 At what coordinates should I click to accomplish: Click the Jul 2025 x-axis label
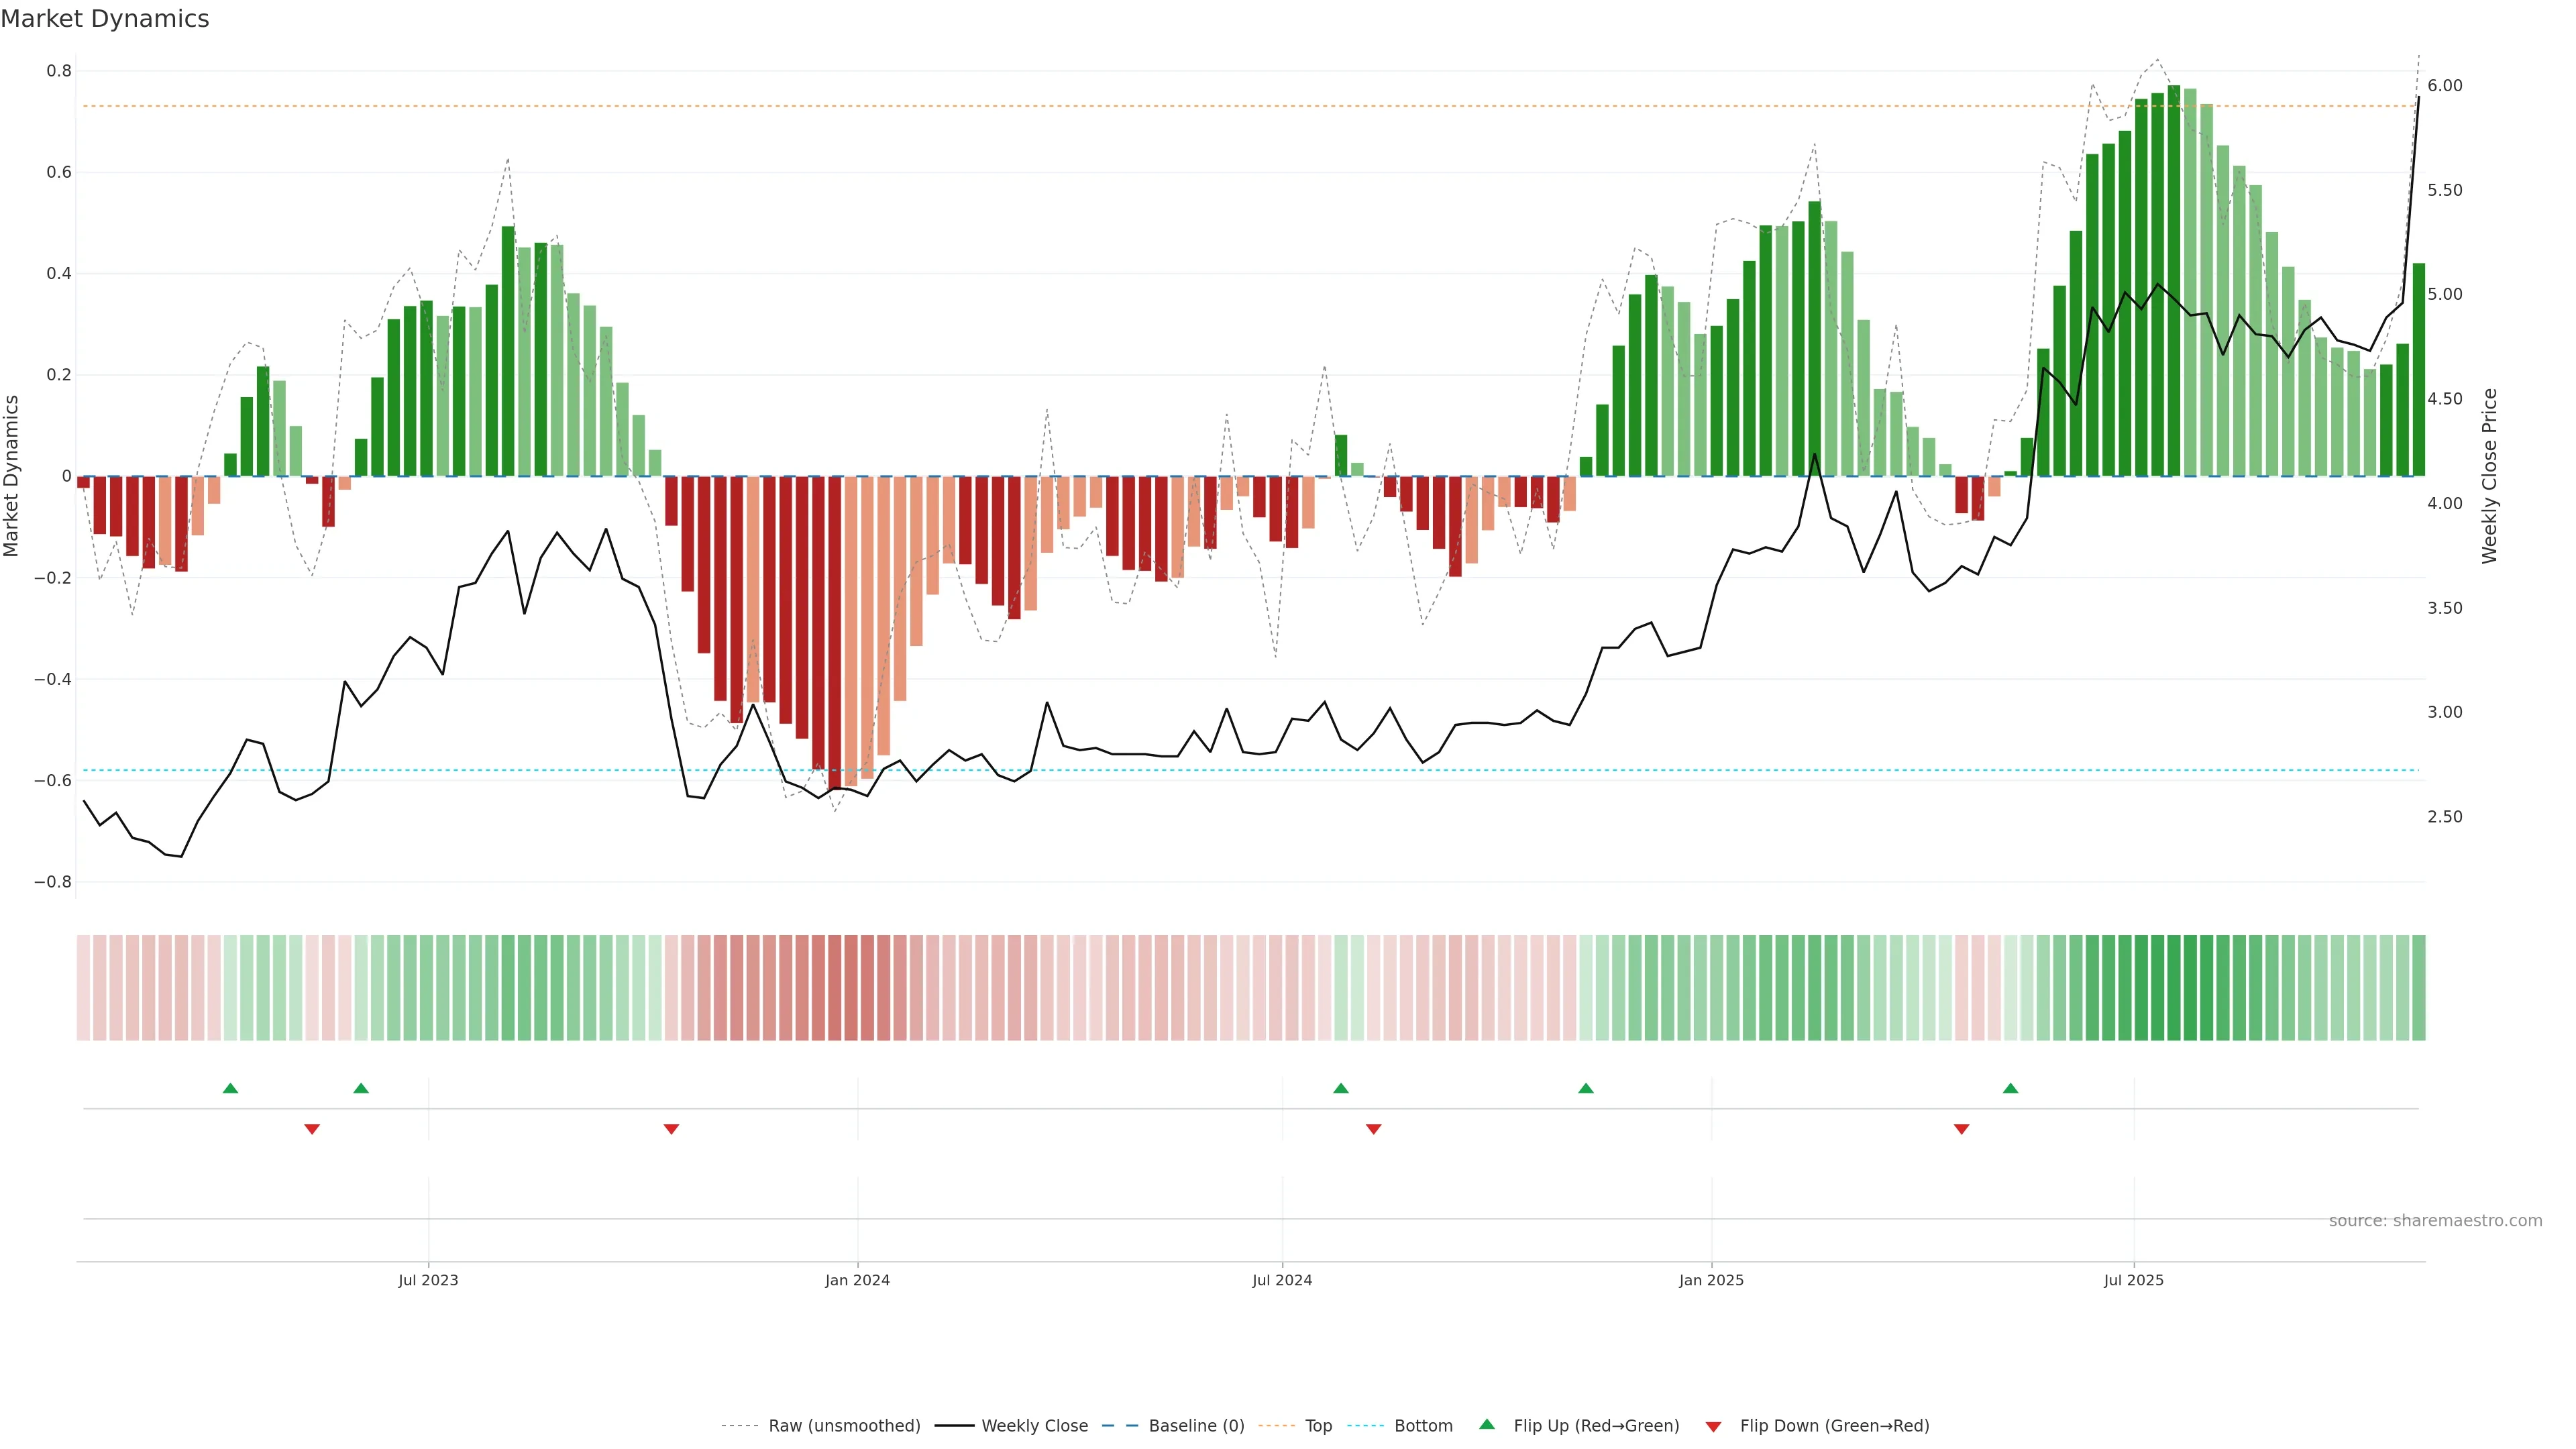[x=2133, y=1280]
